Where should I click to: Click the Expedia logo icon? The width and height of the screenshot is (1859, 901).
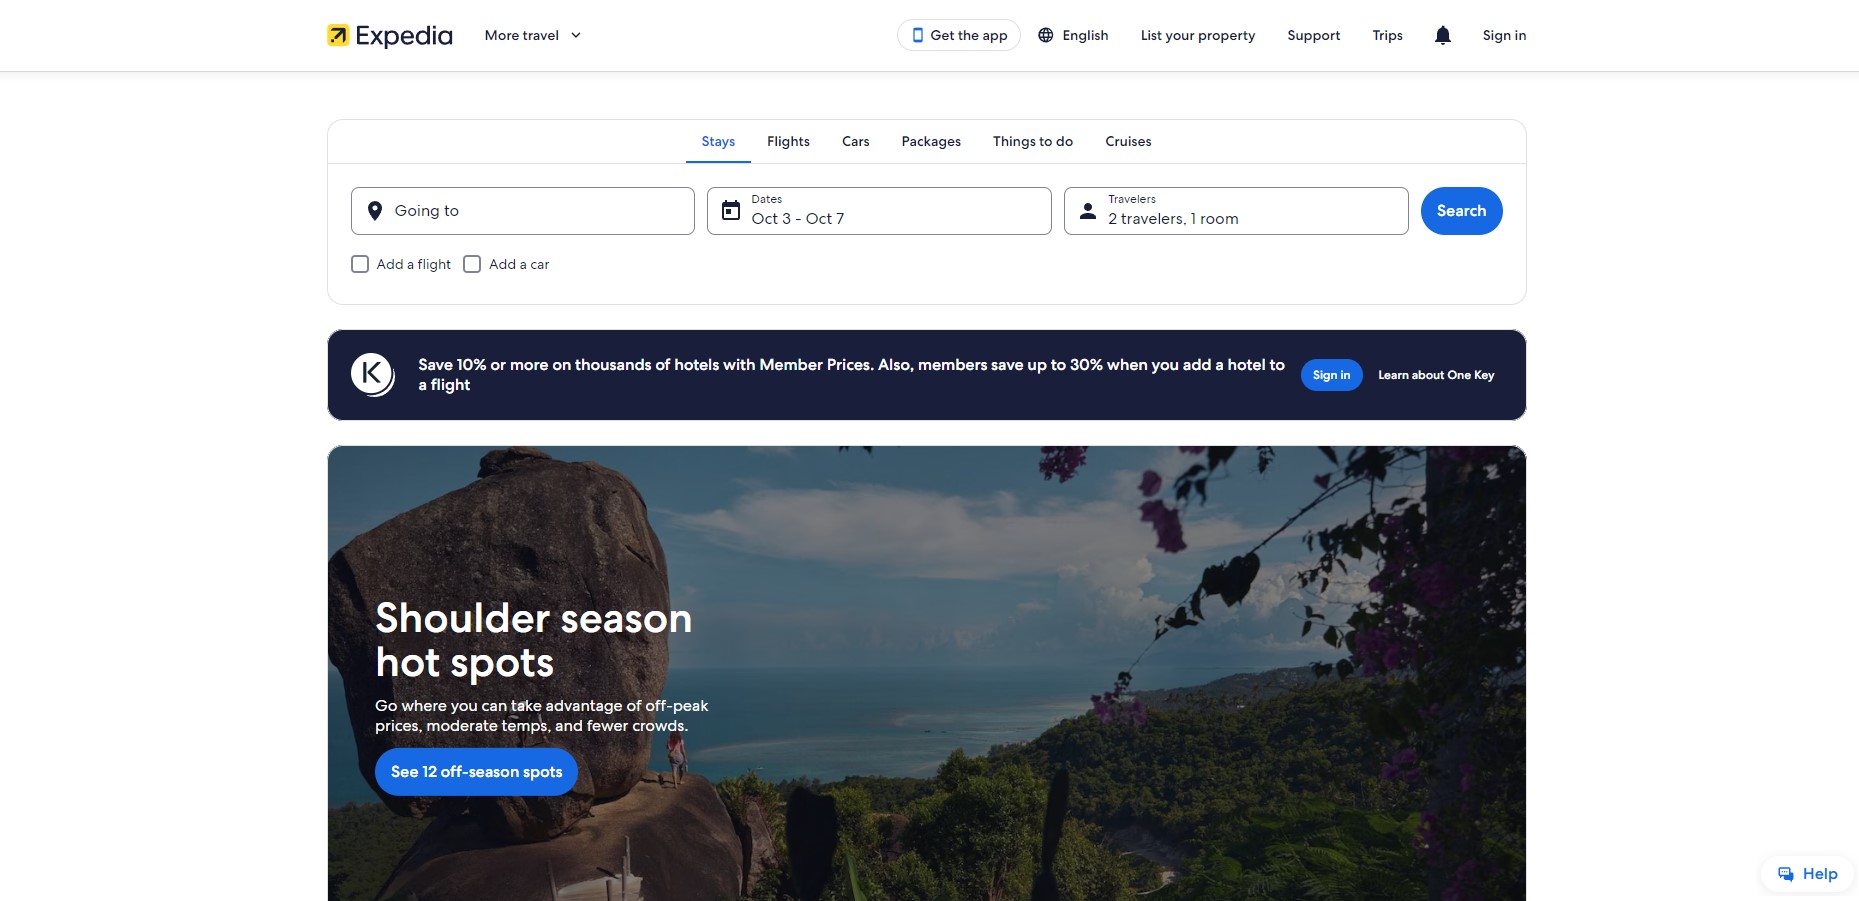338,35
